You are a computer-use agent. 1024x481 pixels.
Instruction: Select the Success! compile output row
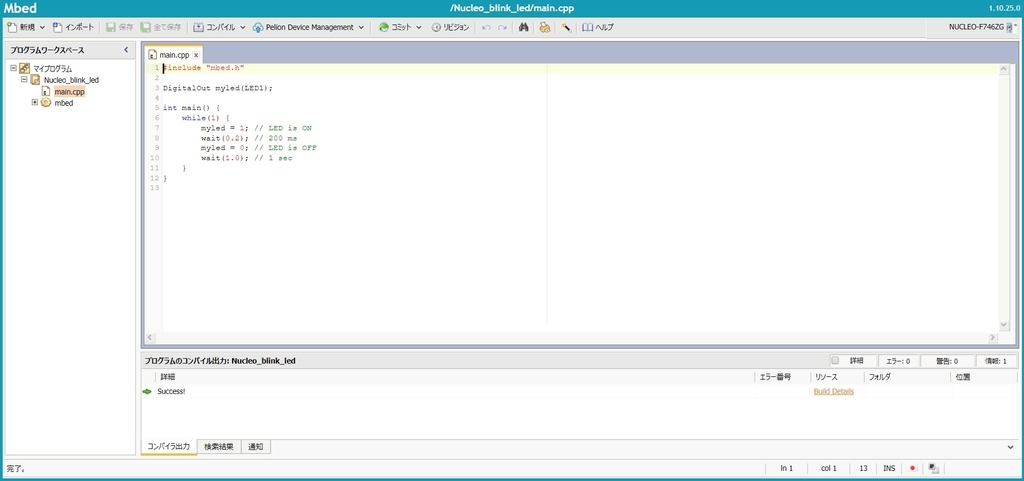point(579,392)
